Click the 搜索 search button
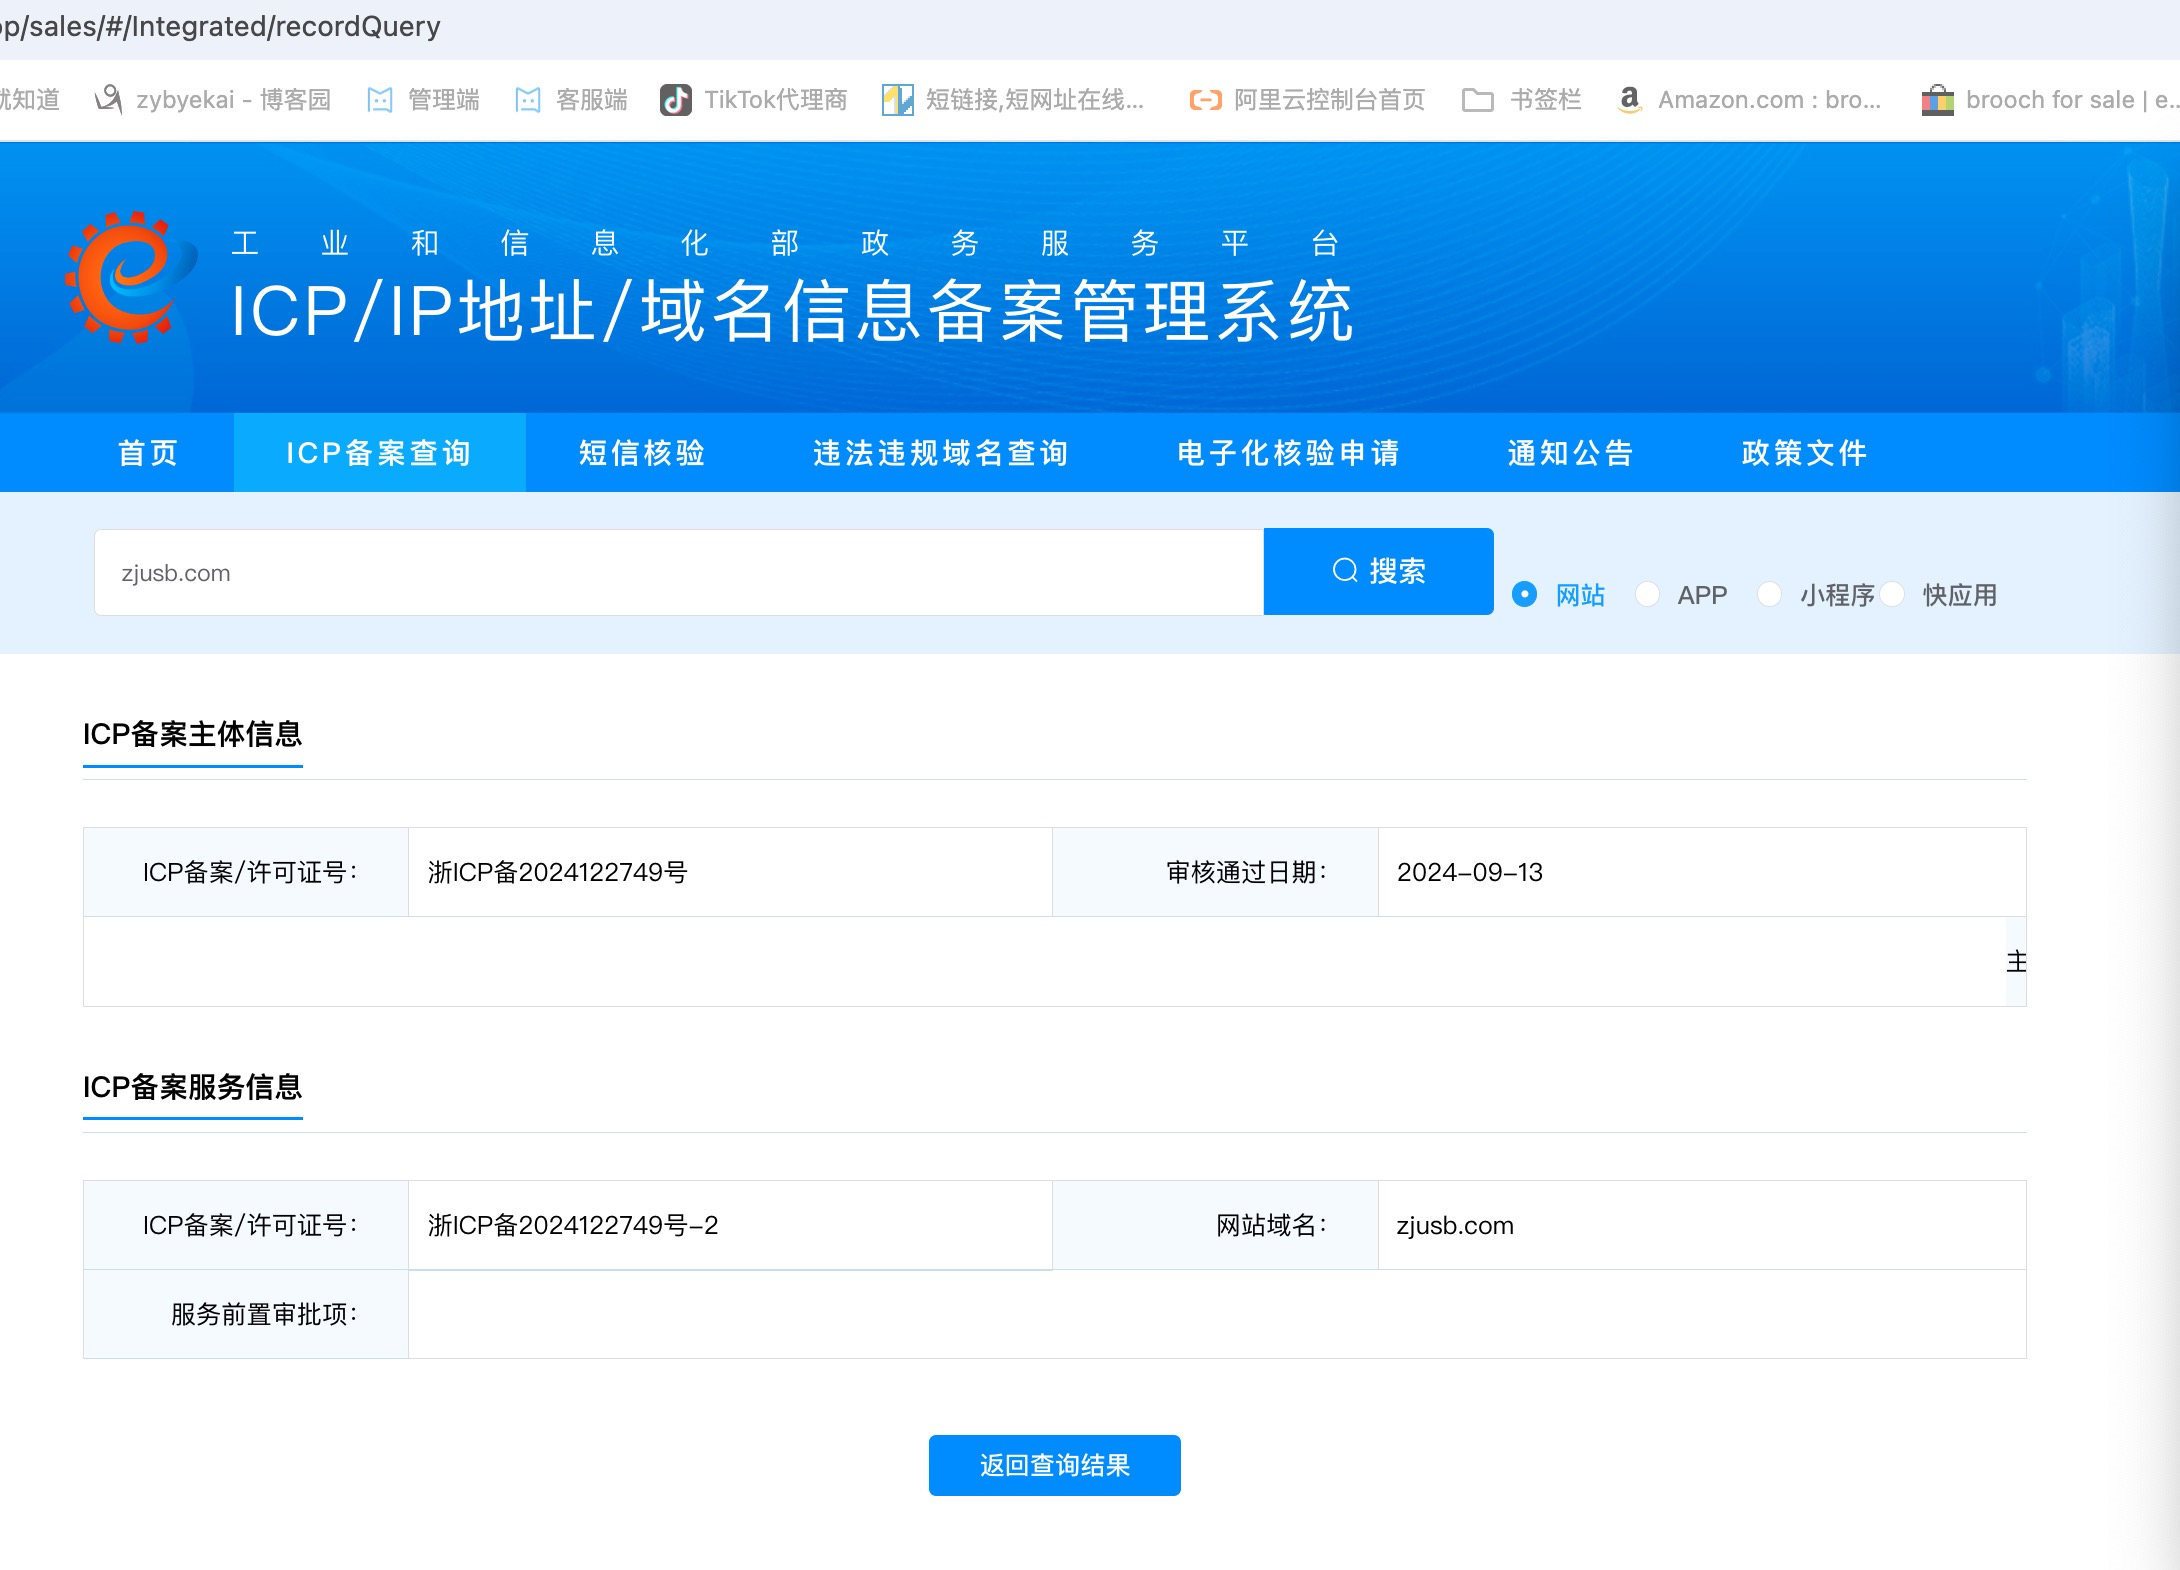The width and height of the screenshot is (2180, 1570). point(1378,571)
